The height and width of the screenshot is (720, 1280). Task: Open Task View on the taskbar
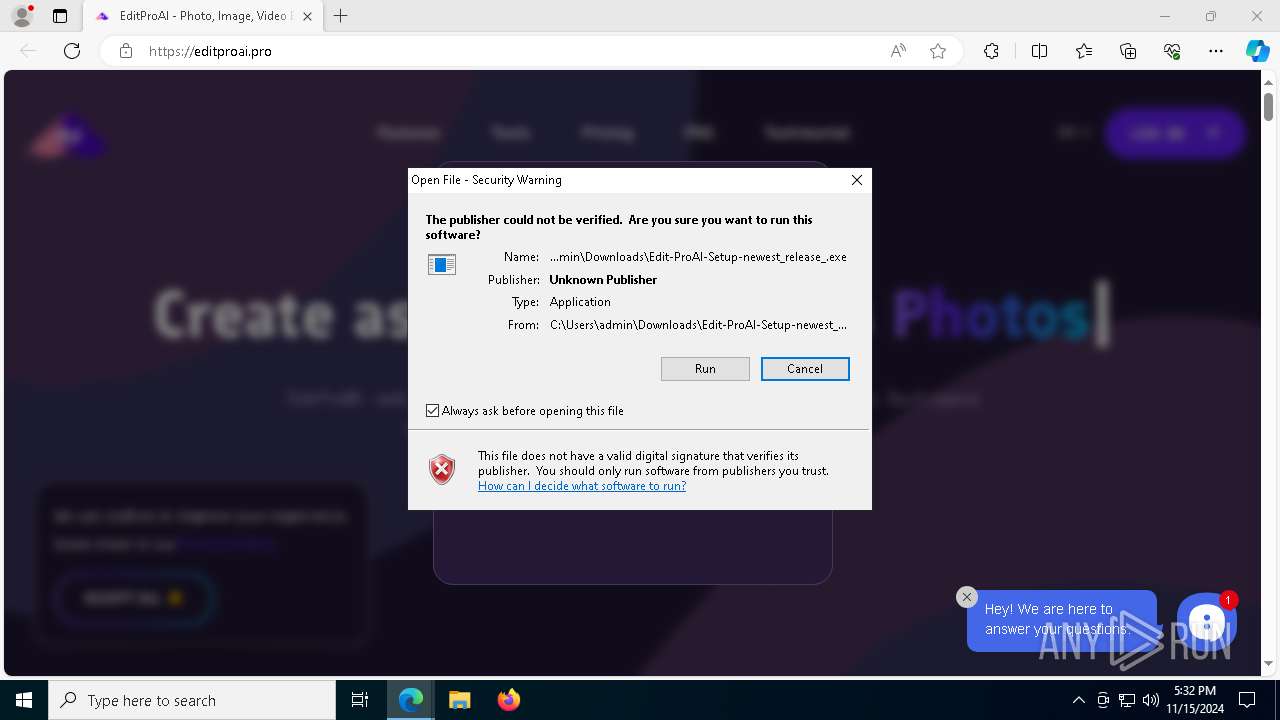[360, 700]
